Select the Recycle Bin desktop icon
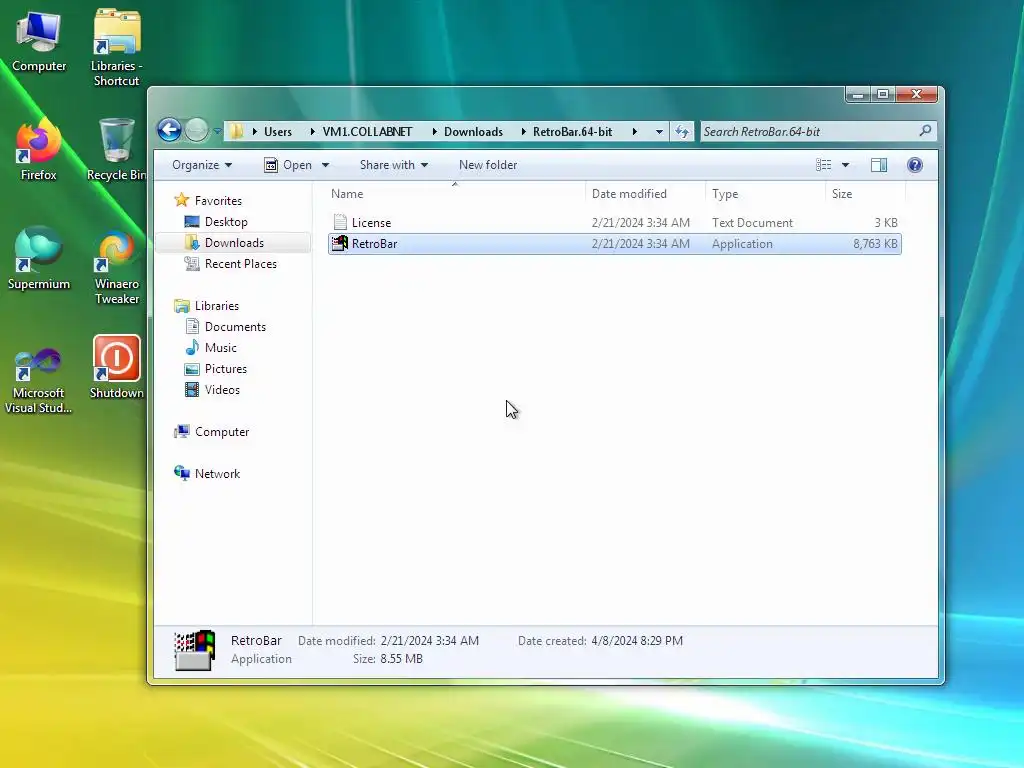The width and height of the screenshot is (1024, 768). tap(116, 149)
